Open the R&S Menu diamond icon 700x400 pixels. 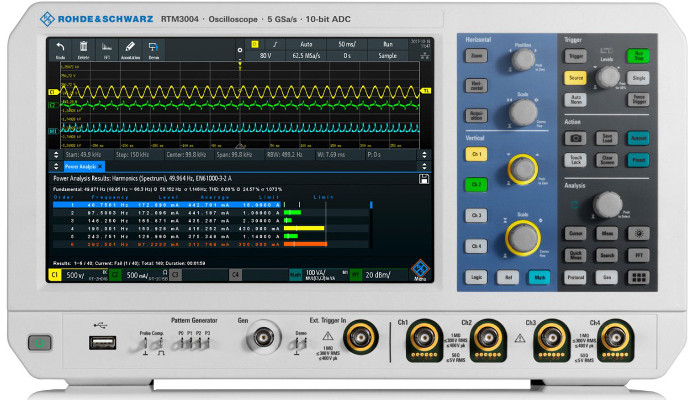click(421, 271)
